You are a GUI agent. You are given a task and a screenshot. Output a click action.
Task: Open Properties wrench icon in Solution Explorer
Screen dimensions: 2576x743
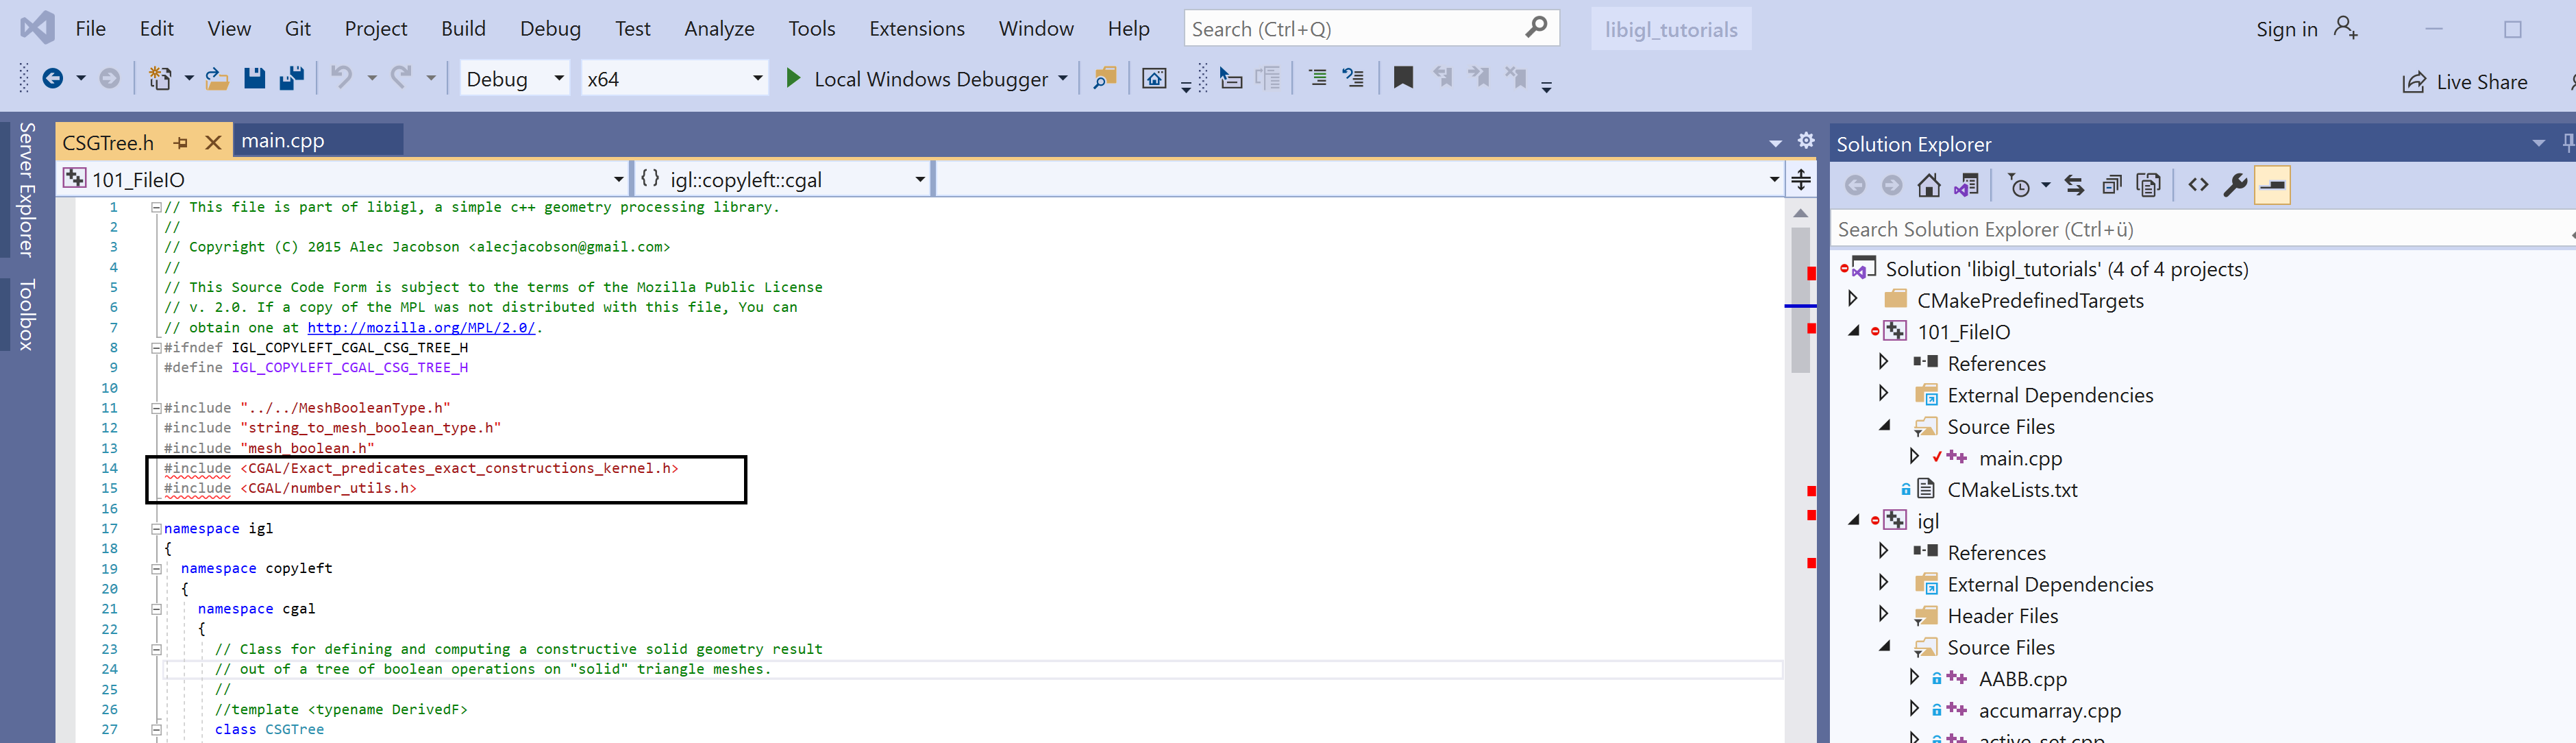[2235, 185]
